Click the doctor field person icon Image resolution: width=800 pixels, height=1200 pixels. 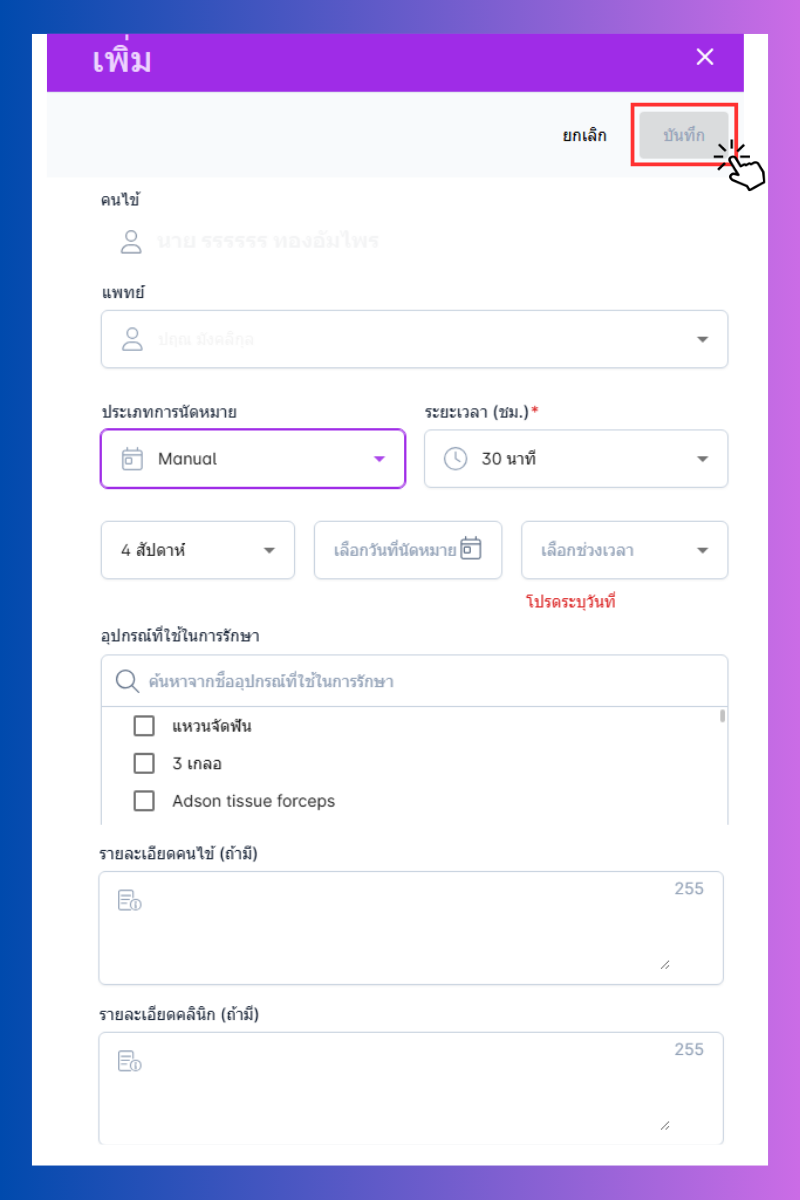pos(132,339)
